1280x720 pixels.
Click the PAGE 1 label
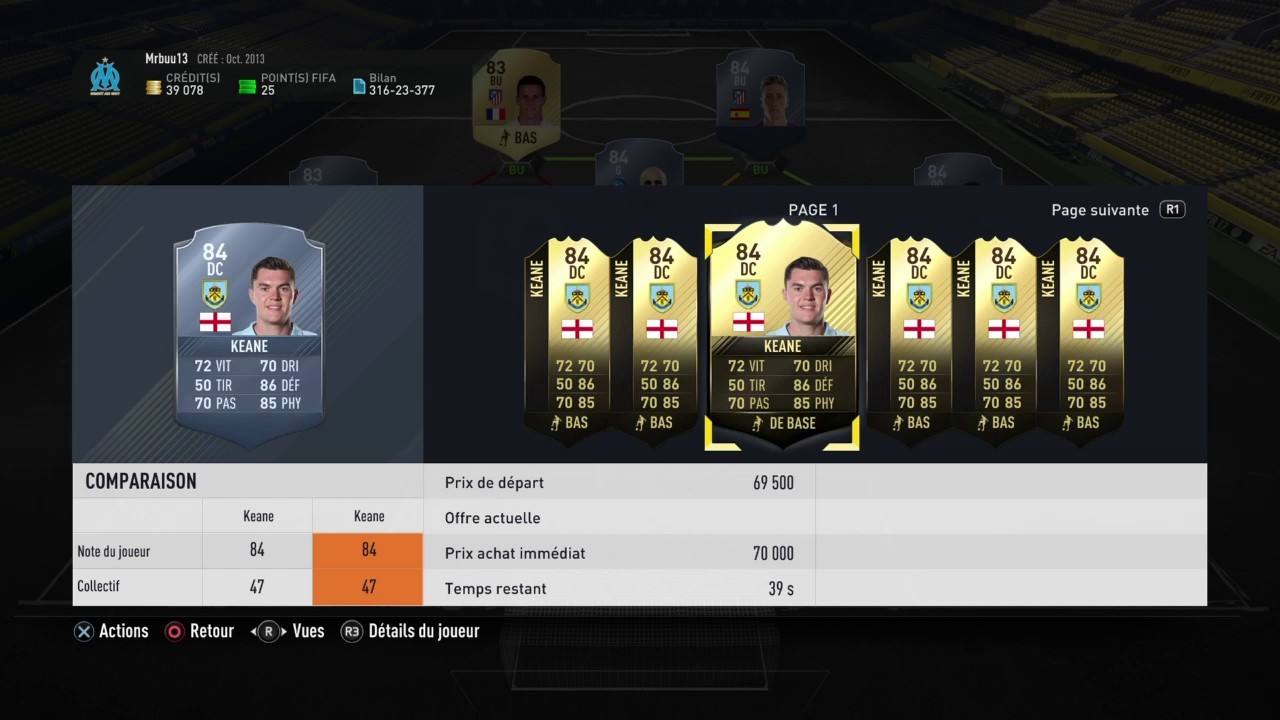pos(813,210)
